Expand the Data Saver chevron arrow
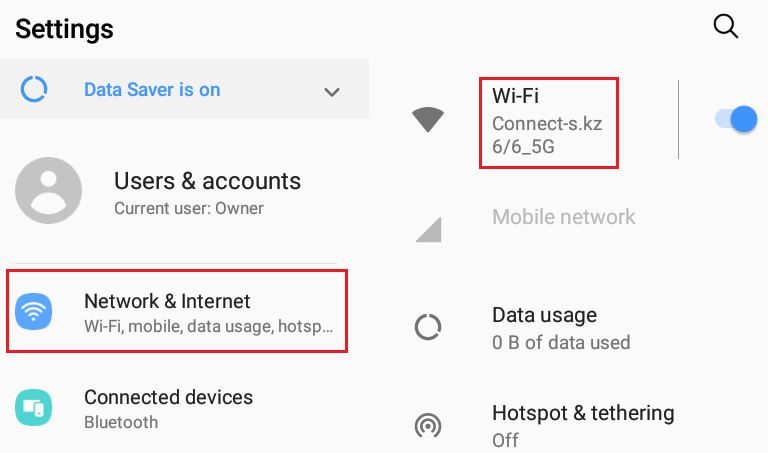 (332, 92)
